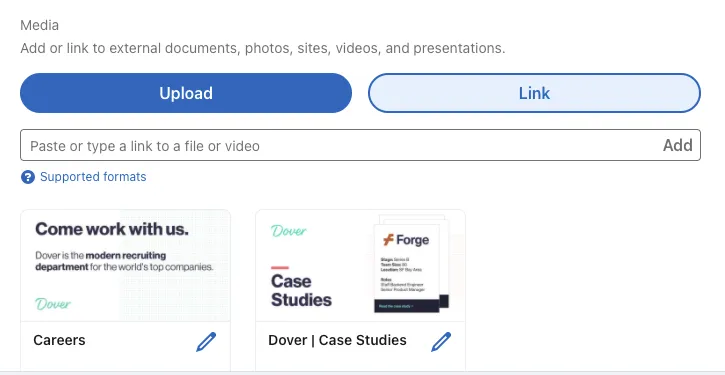The height and width of the screenshot is (375, 725).
Task: Edit the Careers media item
Action: coord(206,342)
